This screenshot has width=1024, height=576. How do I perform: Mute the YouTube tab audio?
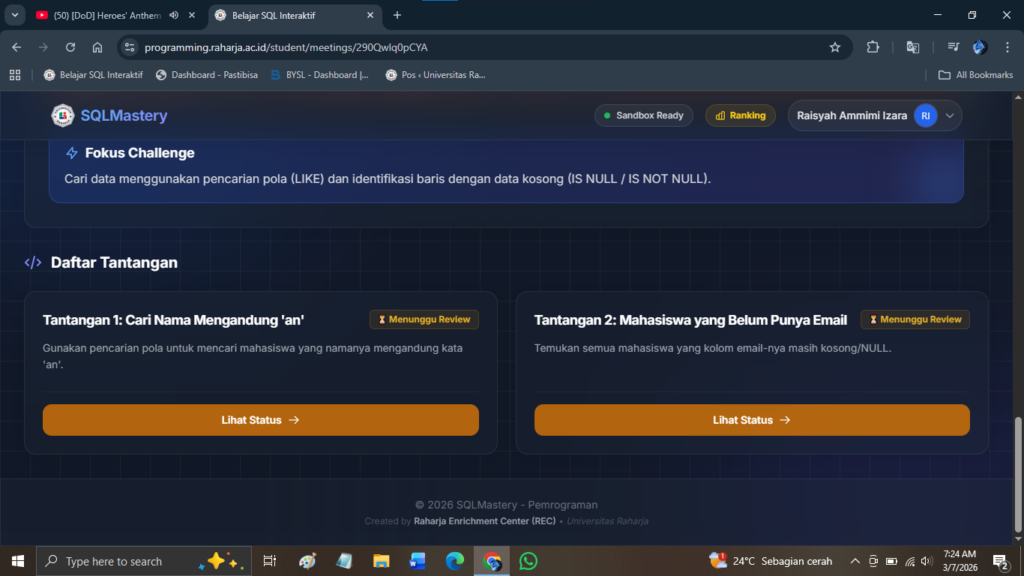pyautogui.click(x=175, y=15)
